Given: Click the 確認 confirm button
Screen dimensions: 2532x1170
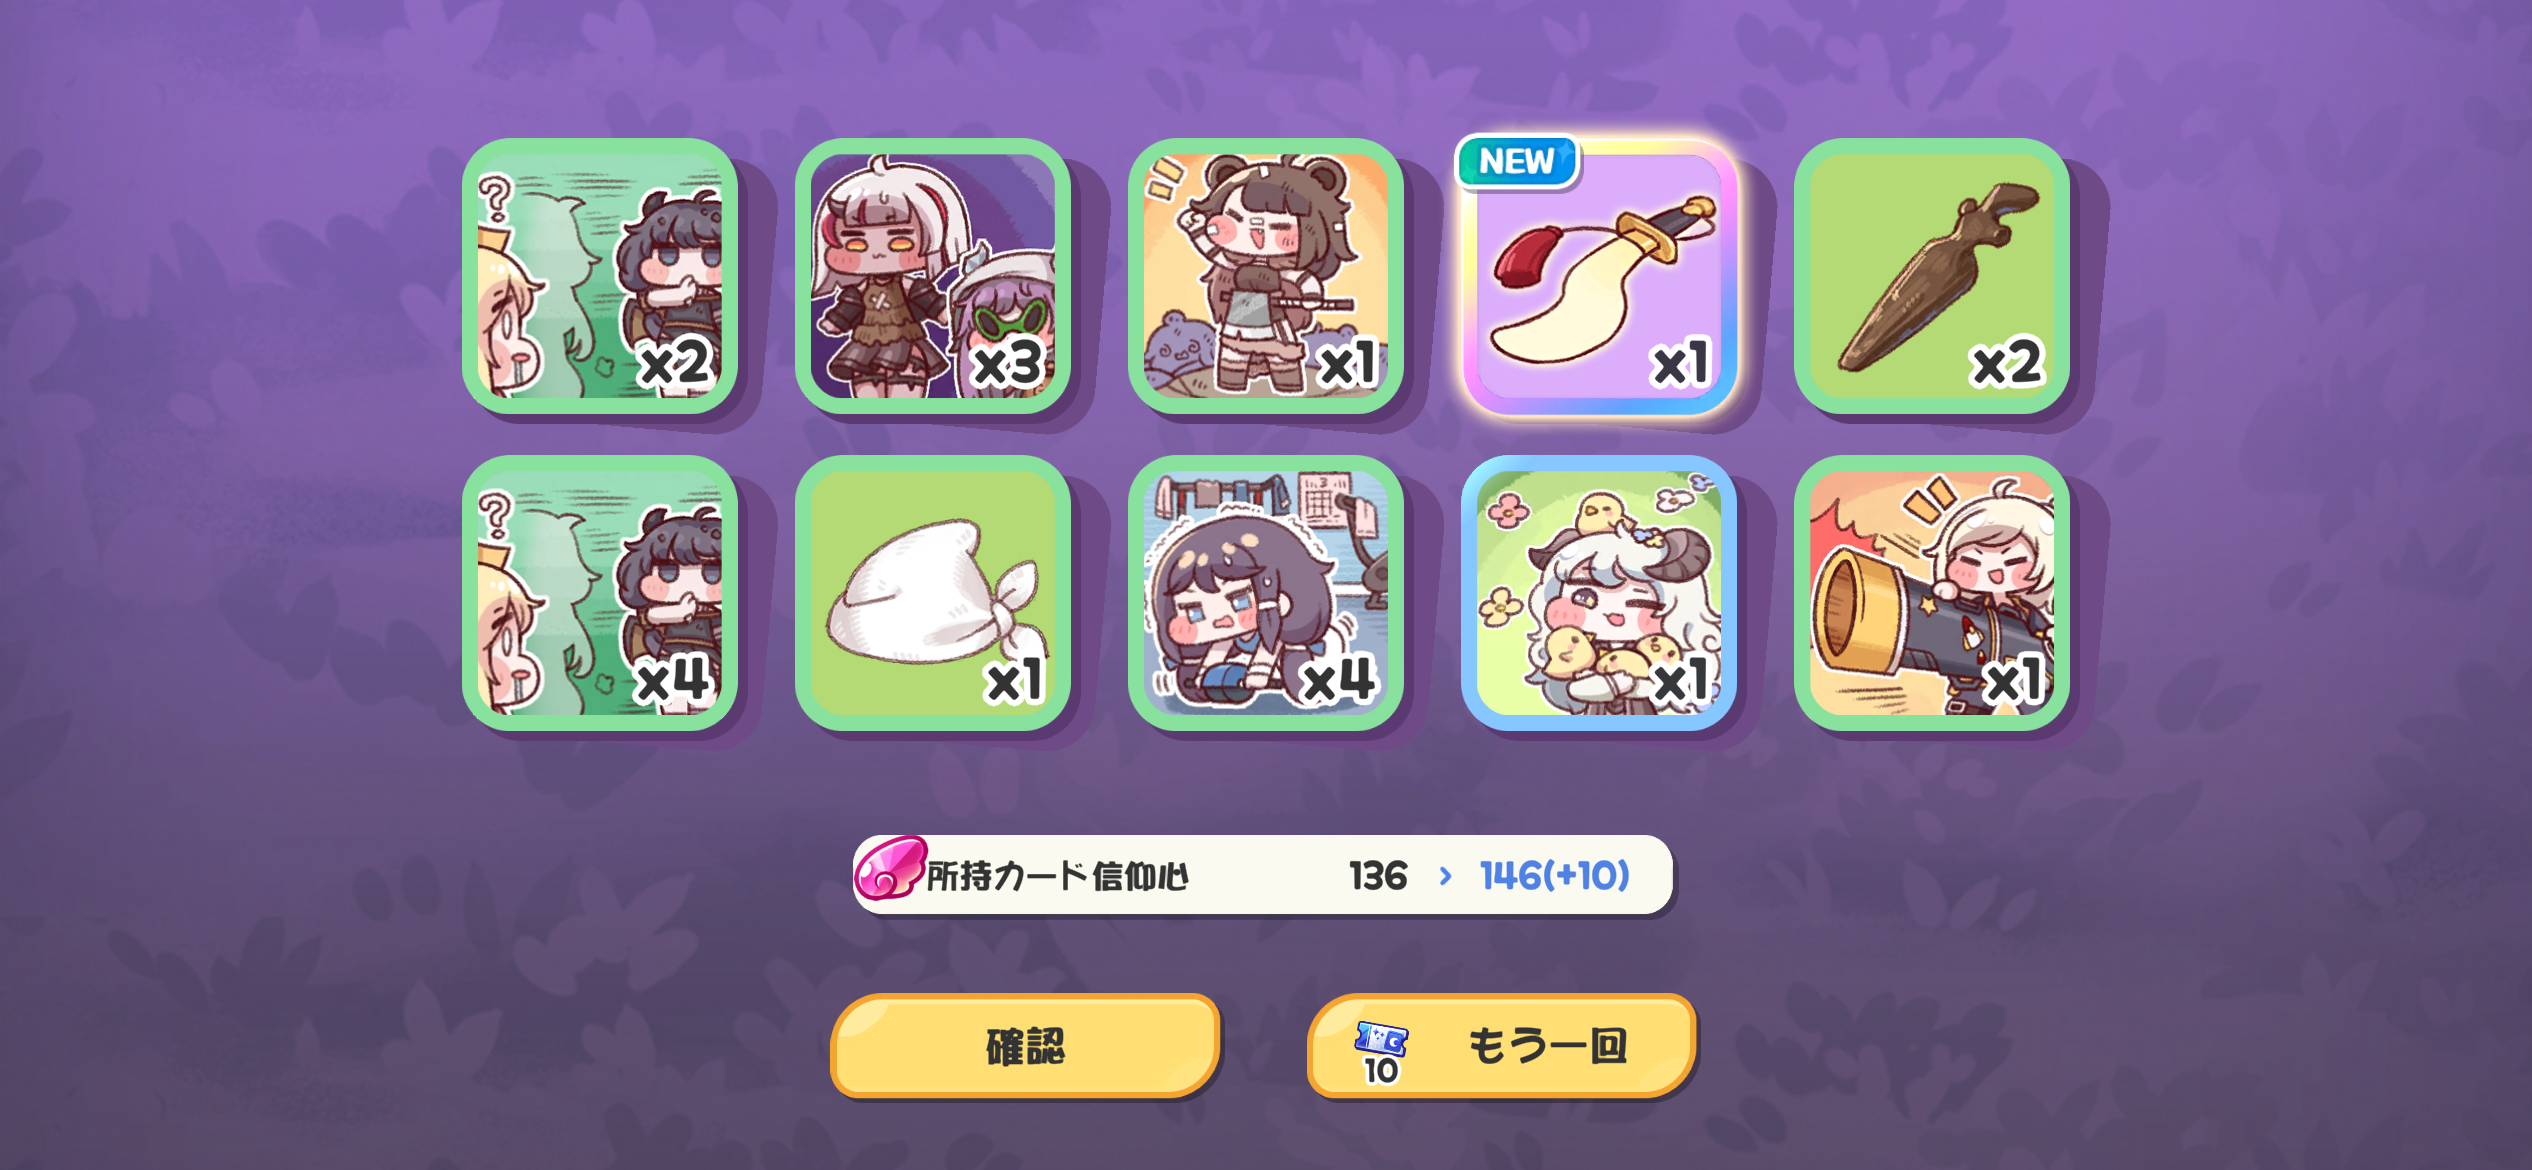Looking at the screenshot, I should (1025, 1046).
